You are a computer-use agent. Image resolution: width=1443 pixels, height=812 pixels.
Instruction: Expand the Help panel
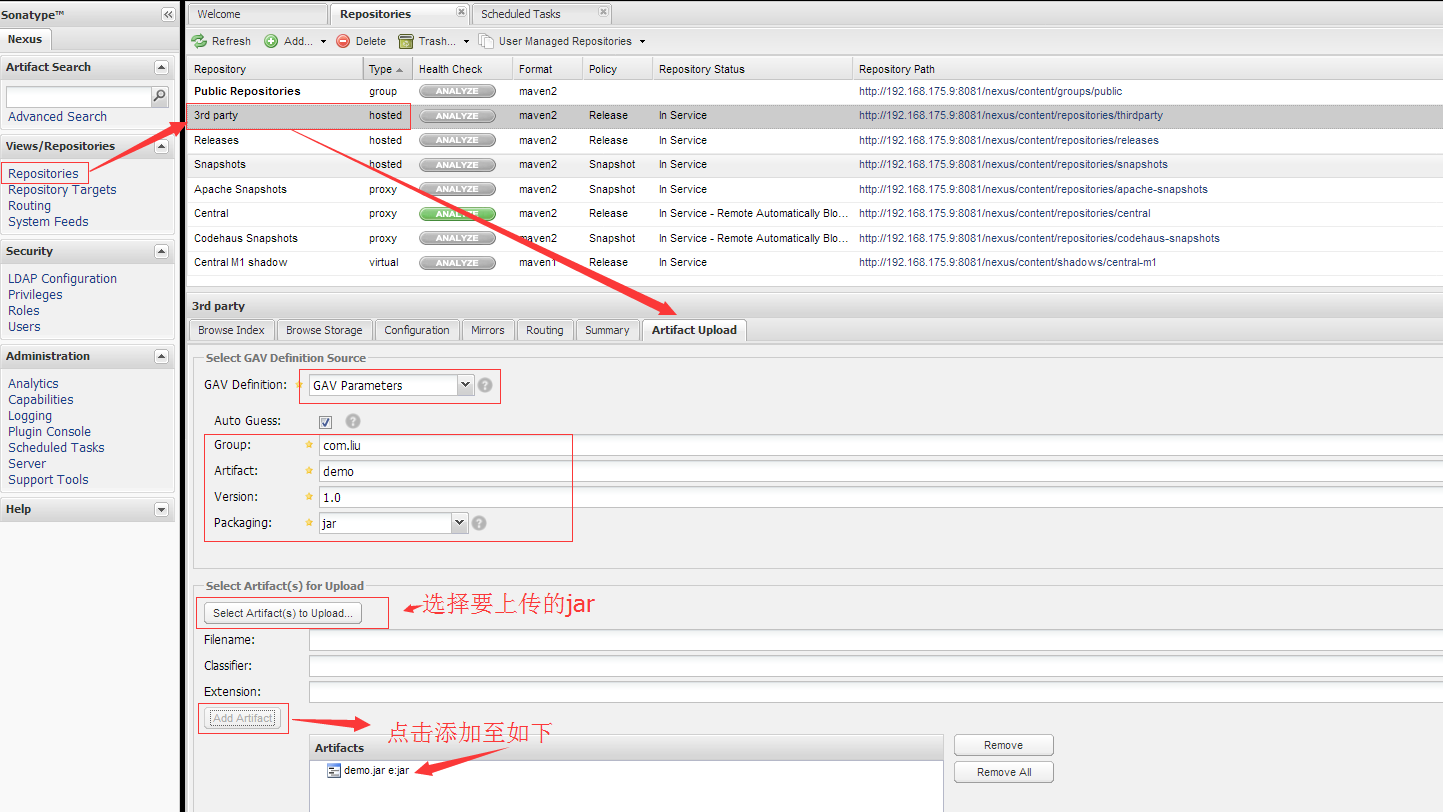click(161, 509)
